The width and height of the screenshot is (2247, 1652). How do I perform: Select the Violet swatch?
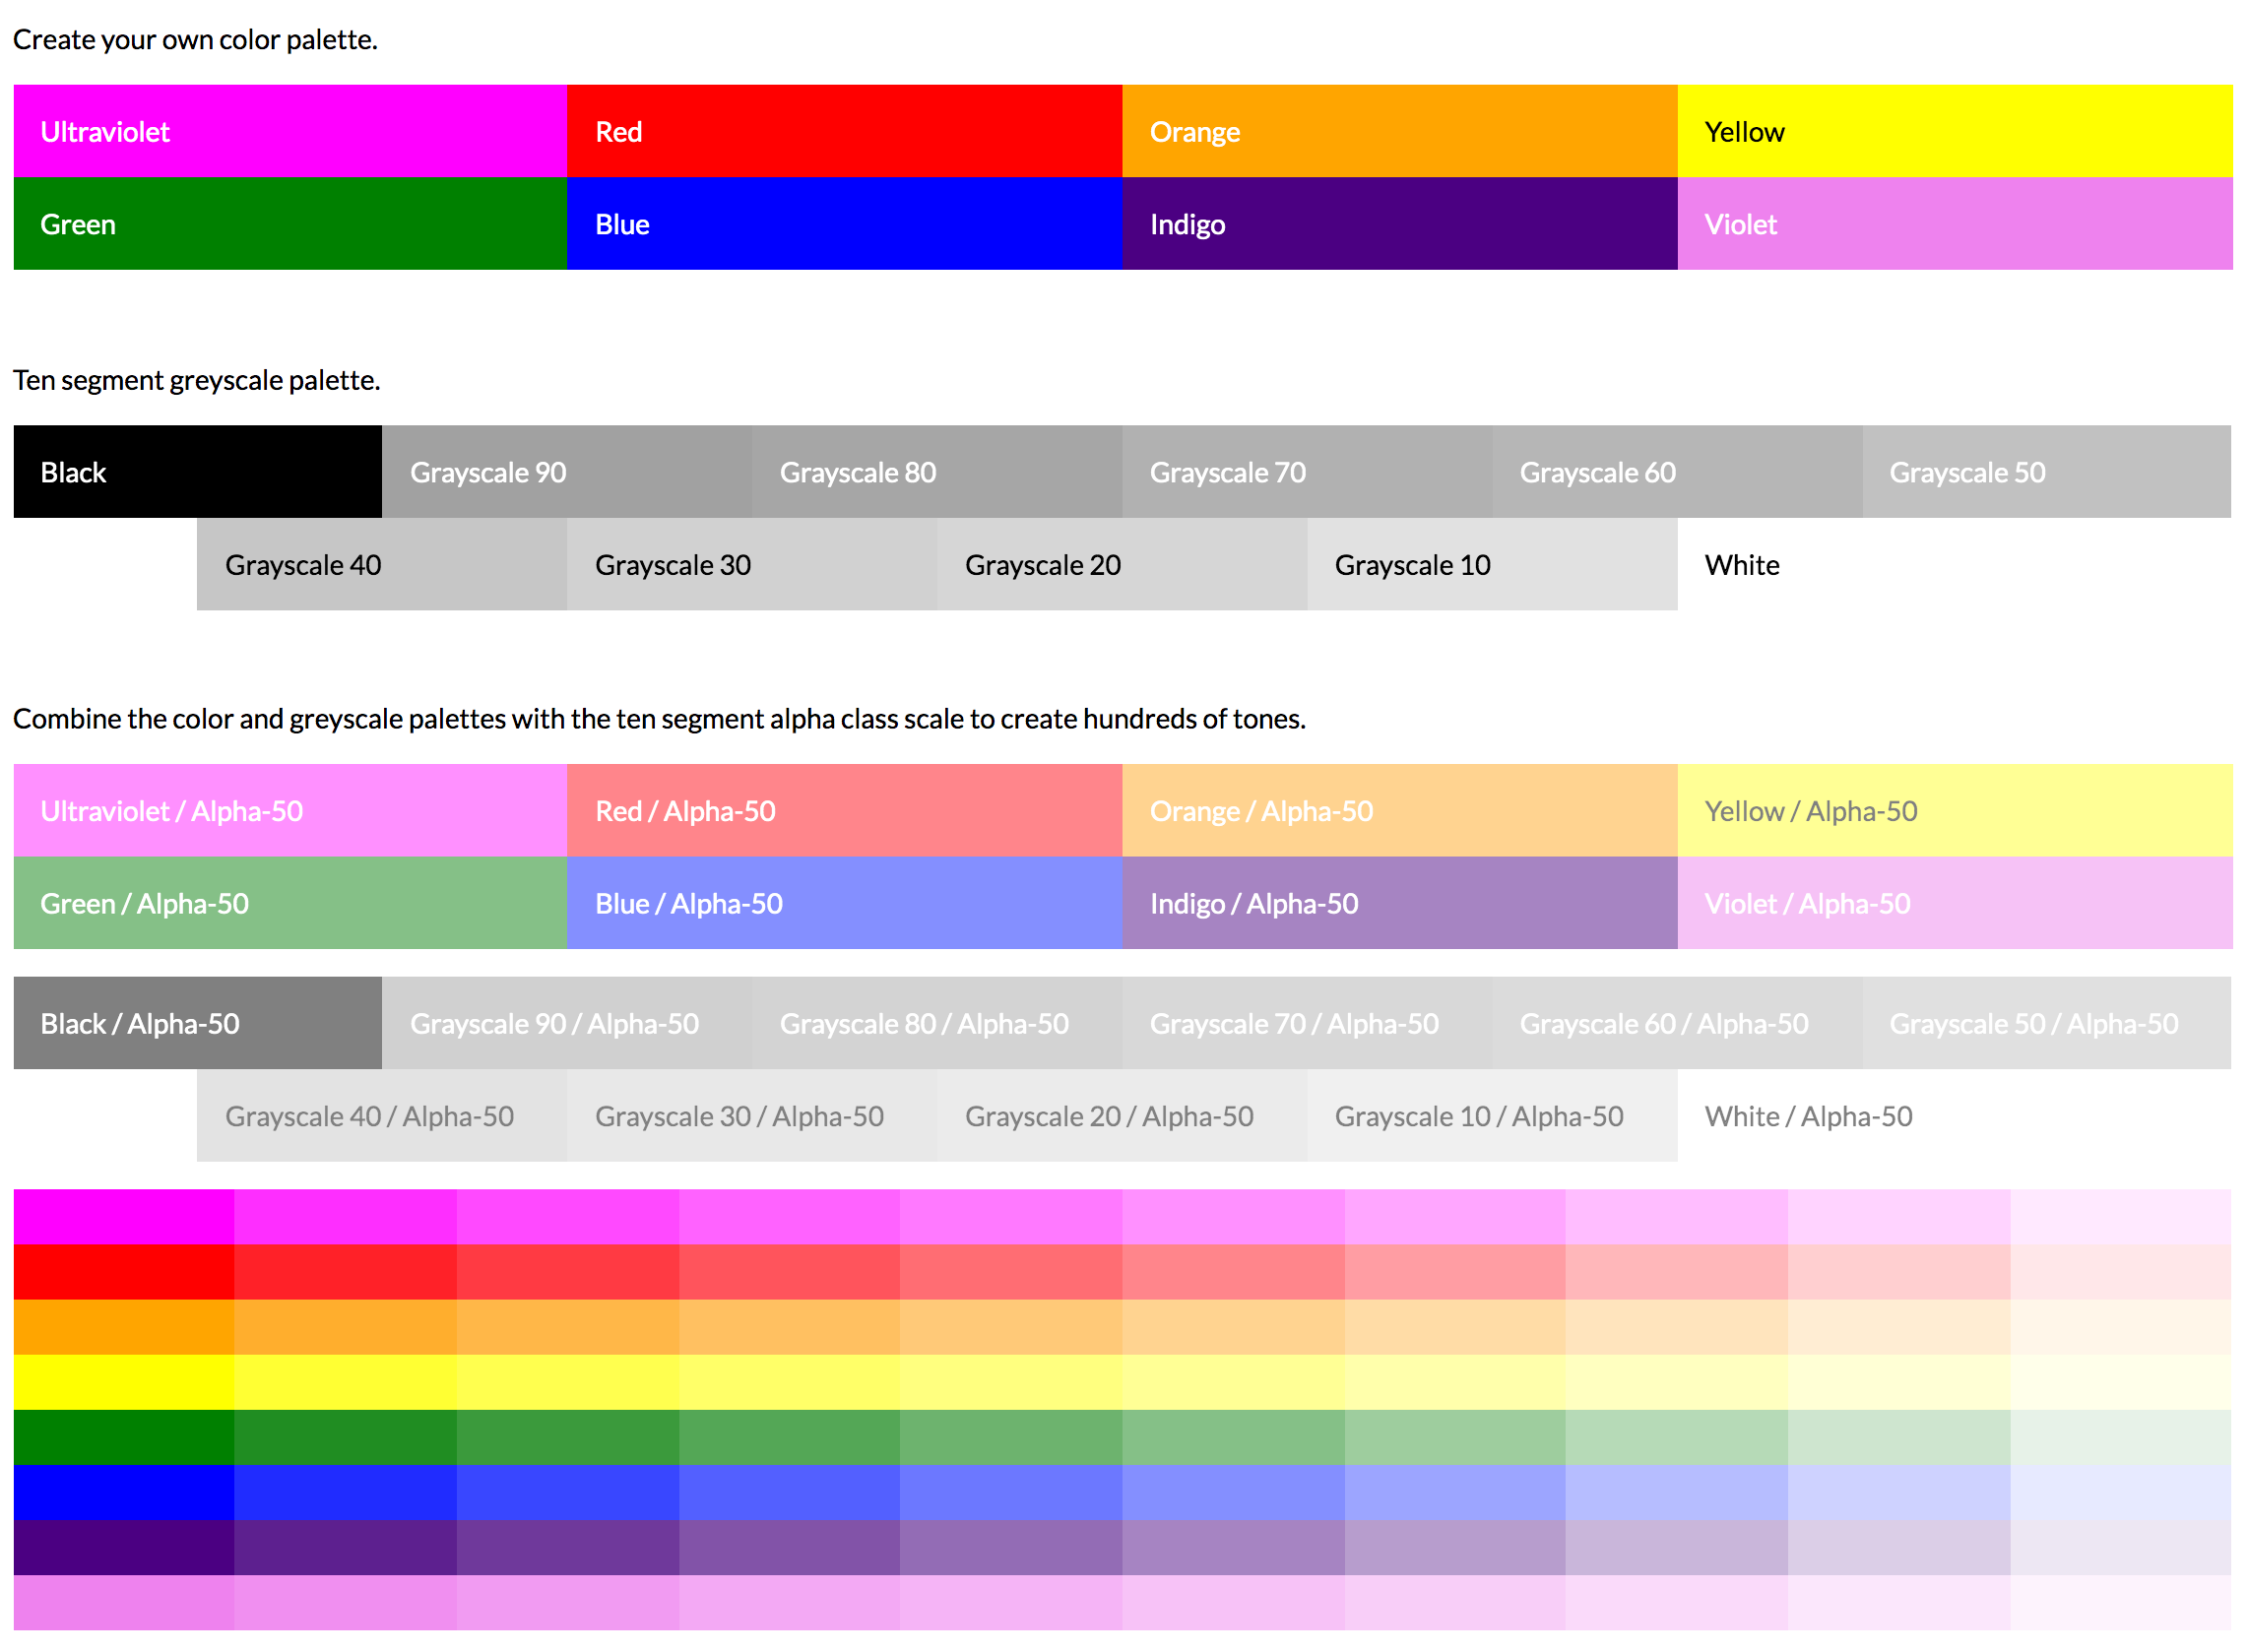click(1954, 224)
